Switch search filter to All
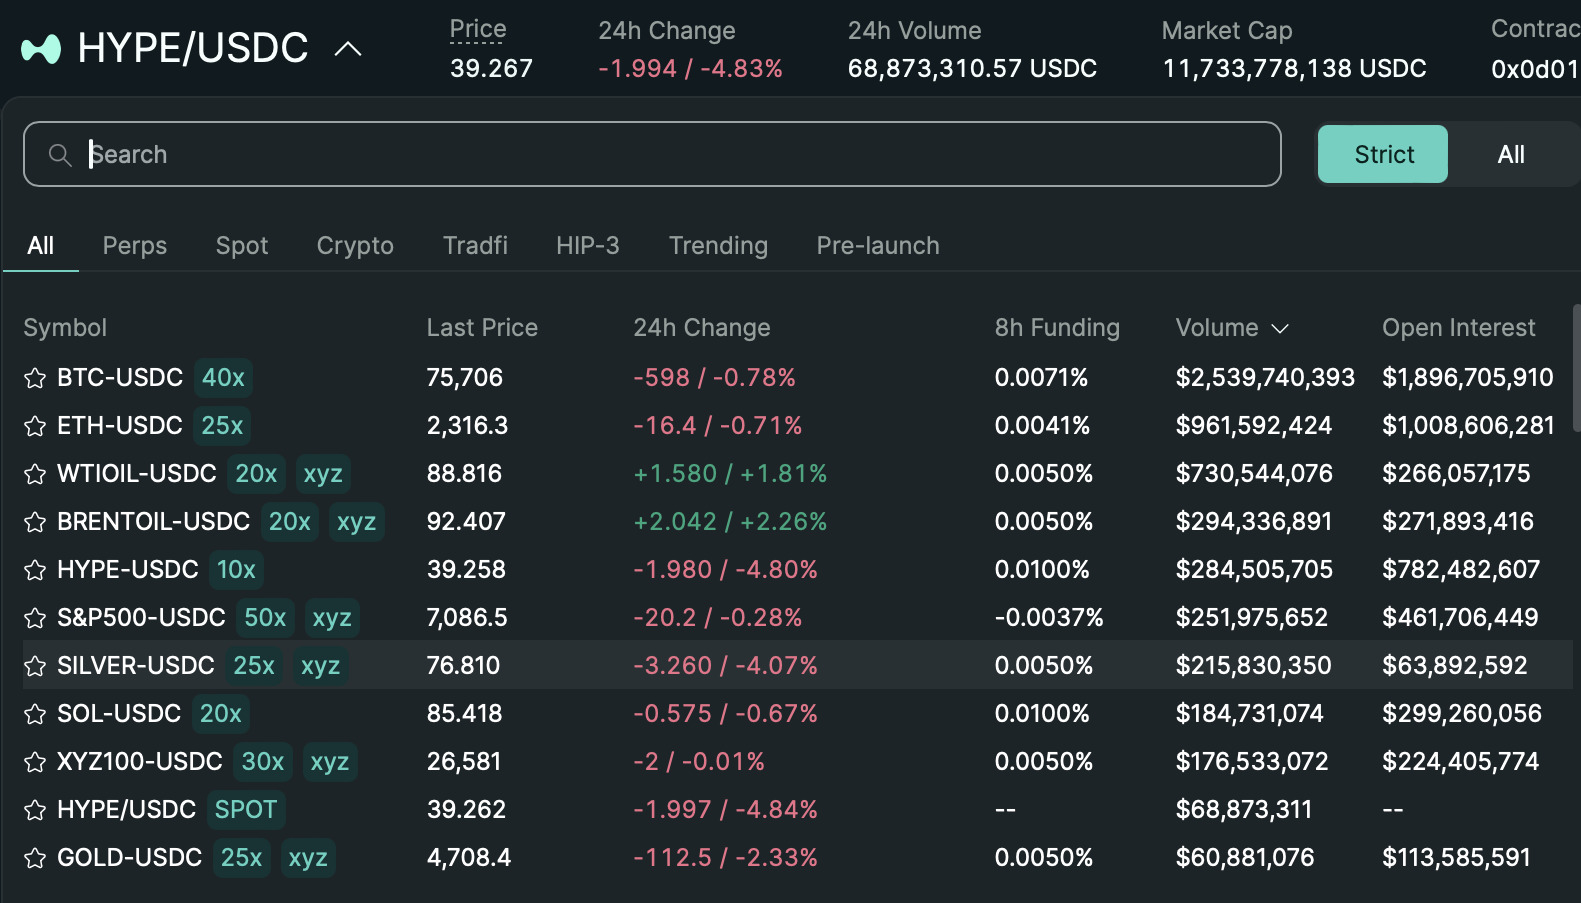 (x=1510, y=155)
